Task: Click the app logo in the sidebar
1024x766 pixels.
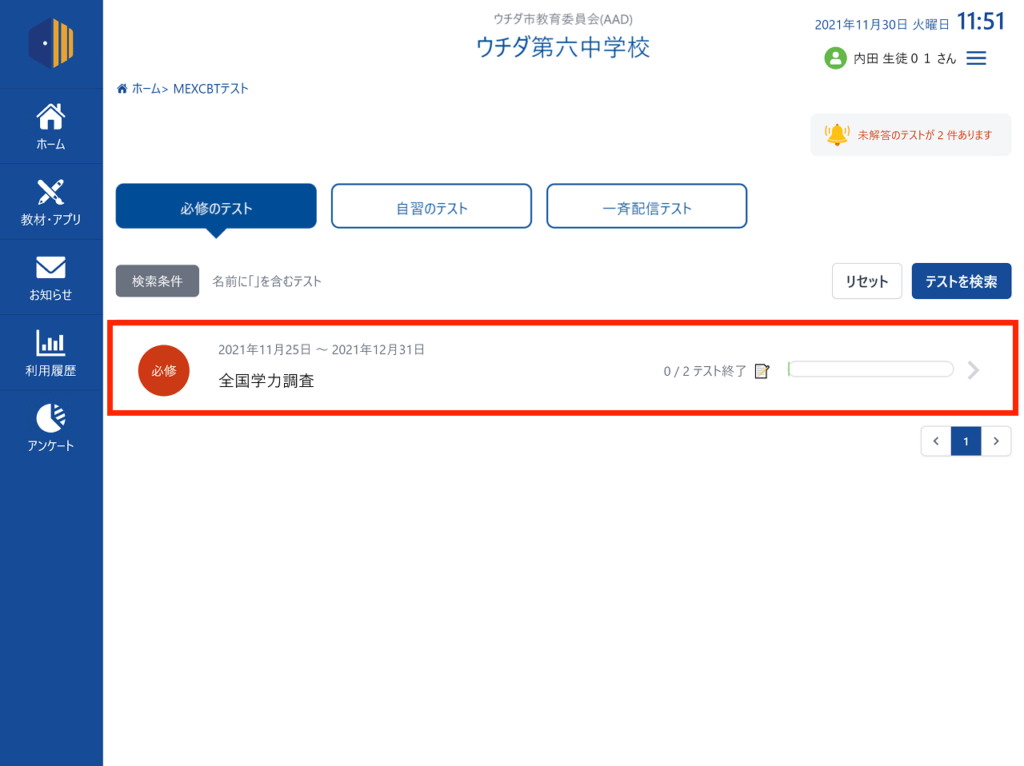Action: 51,43
